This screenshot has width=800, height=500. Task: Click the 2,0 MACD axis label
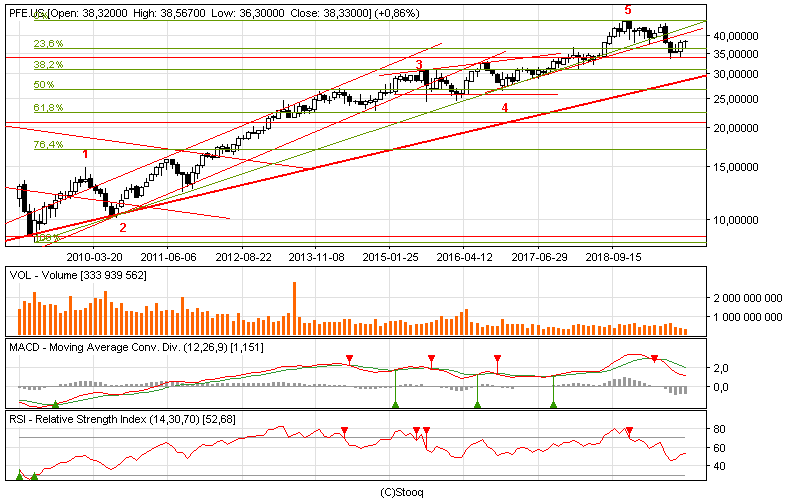721,368
